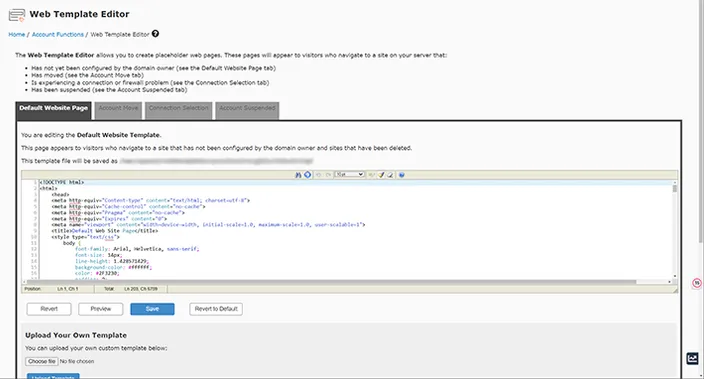
Task: Click the blue Save button
Action: [152, 309]
